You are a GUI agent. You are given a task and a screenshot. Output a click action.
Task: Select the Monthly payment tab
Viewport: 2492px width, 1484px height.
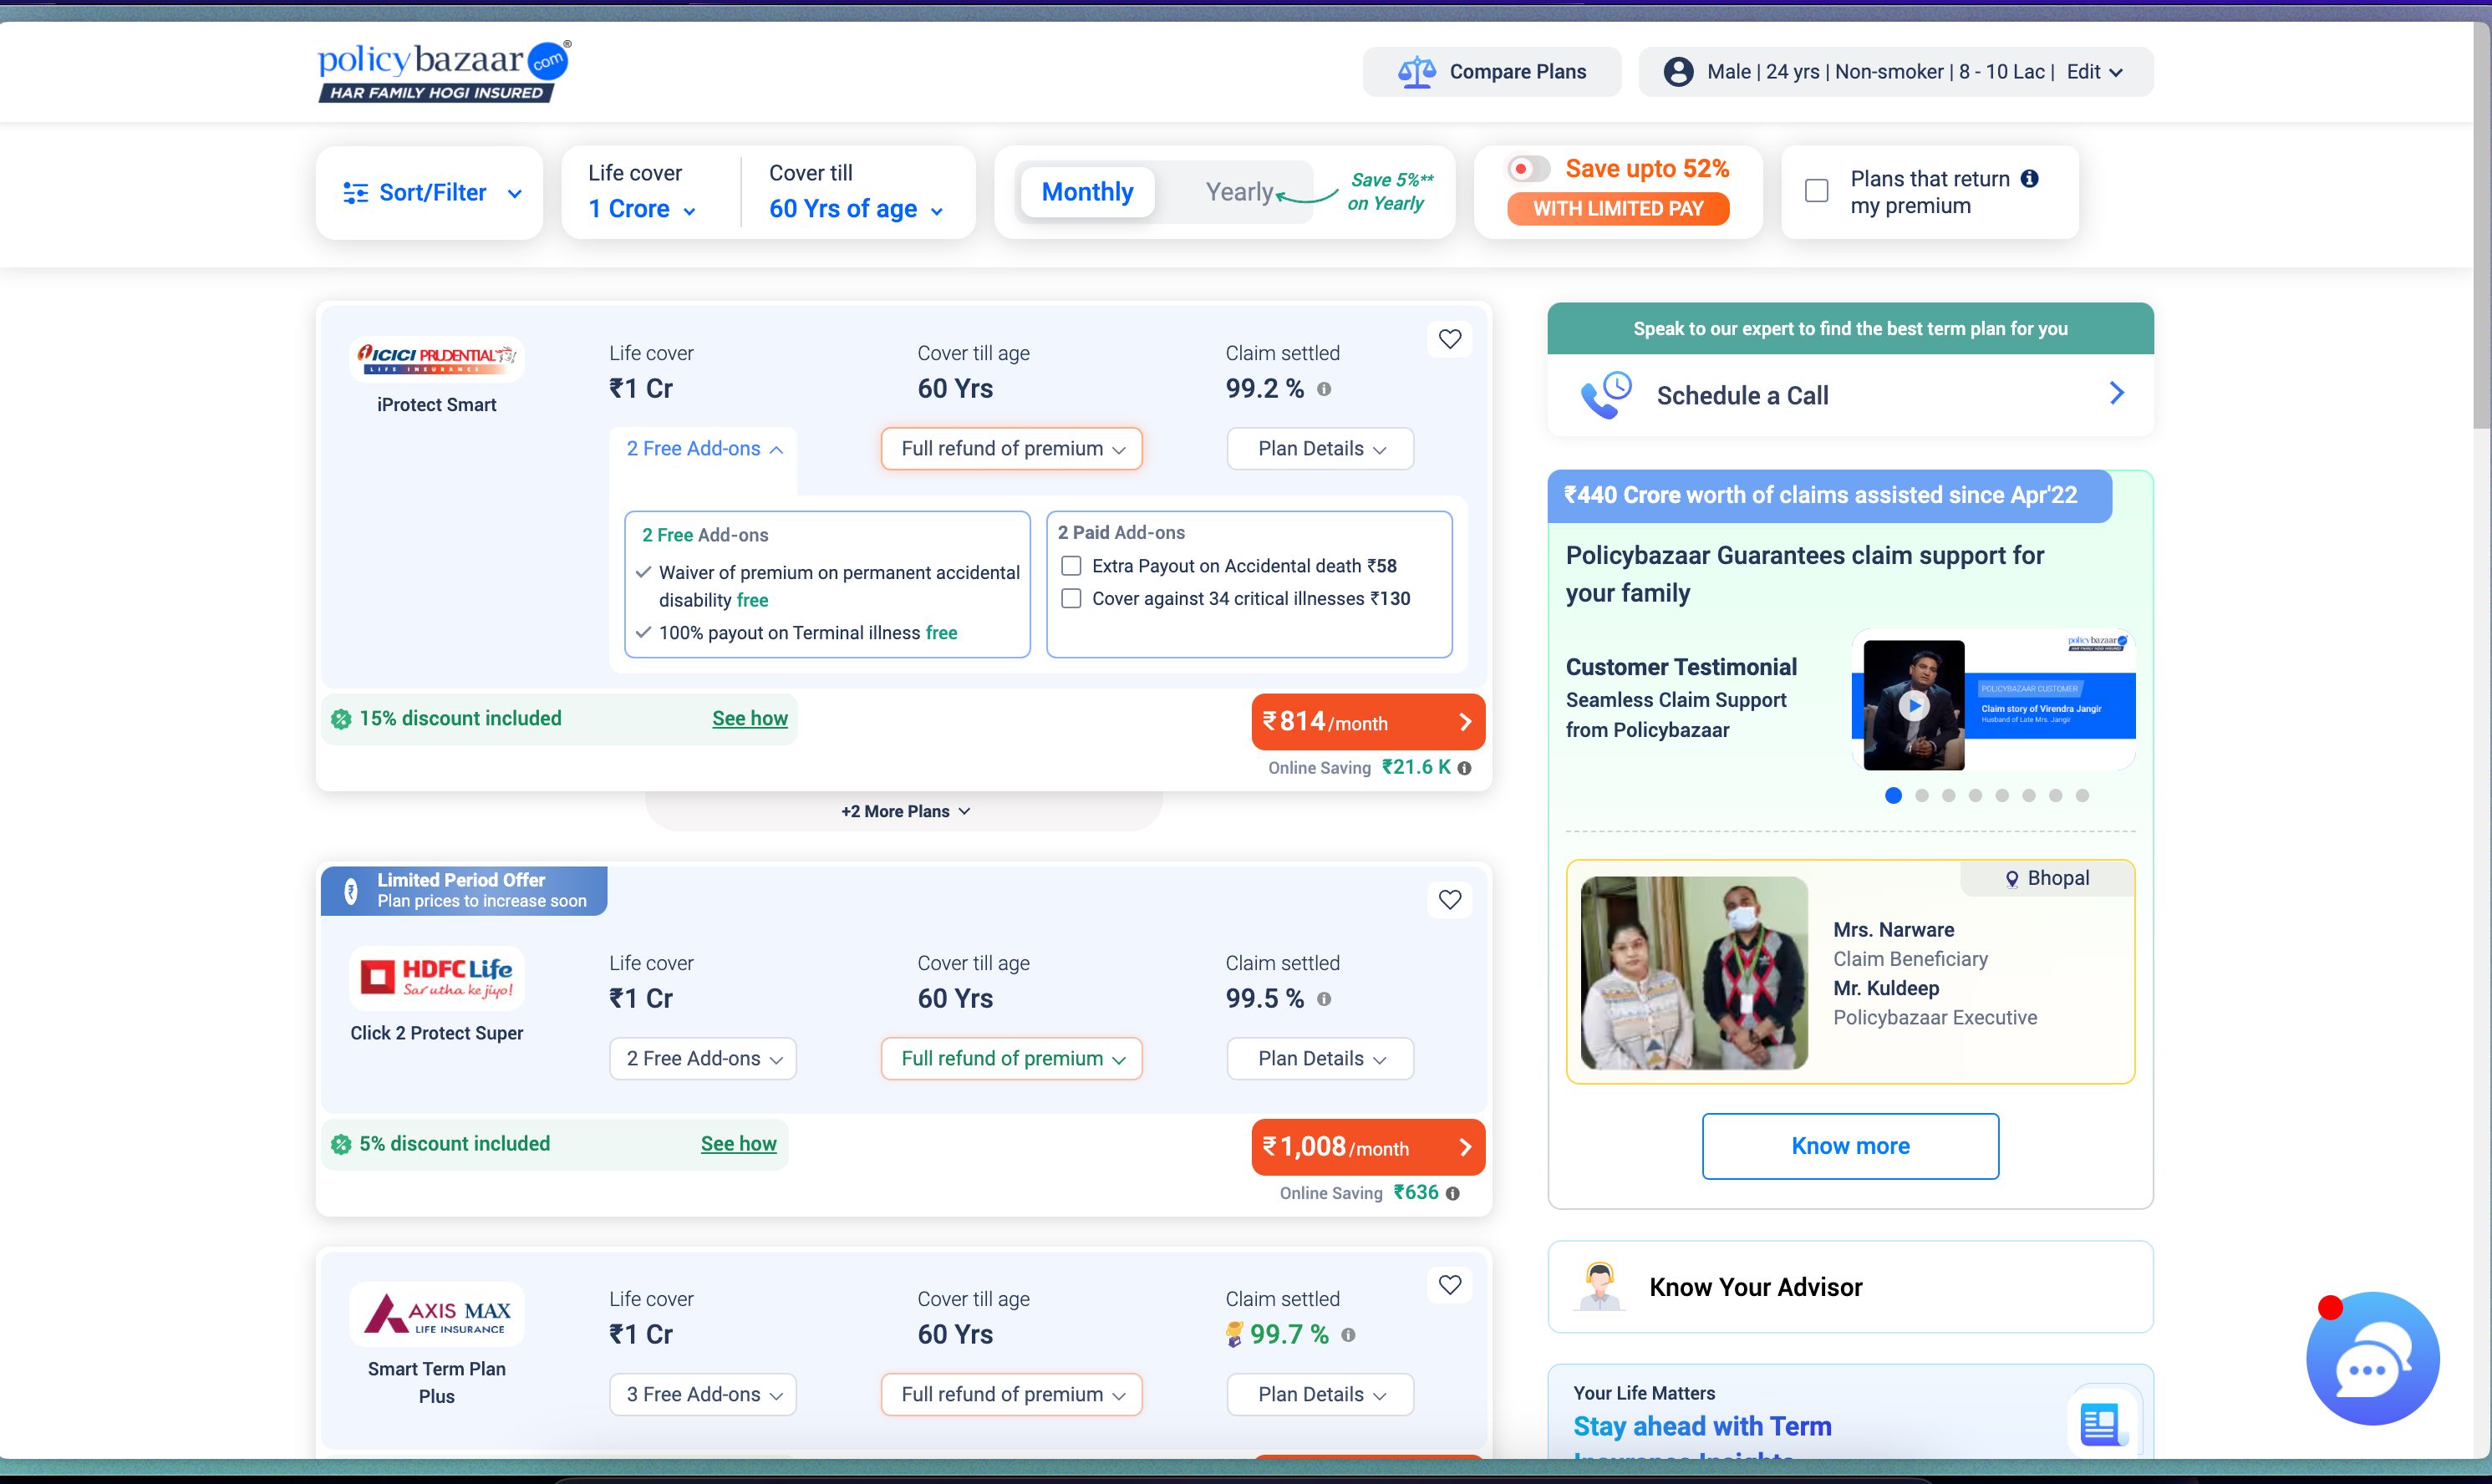click(1087, 192)
